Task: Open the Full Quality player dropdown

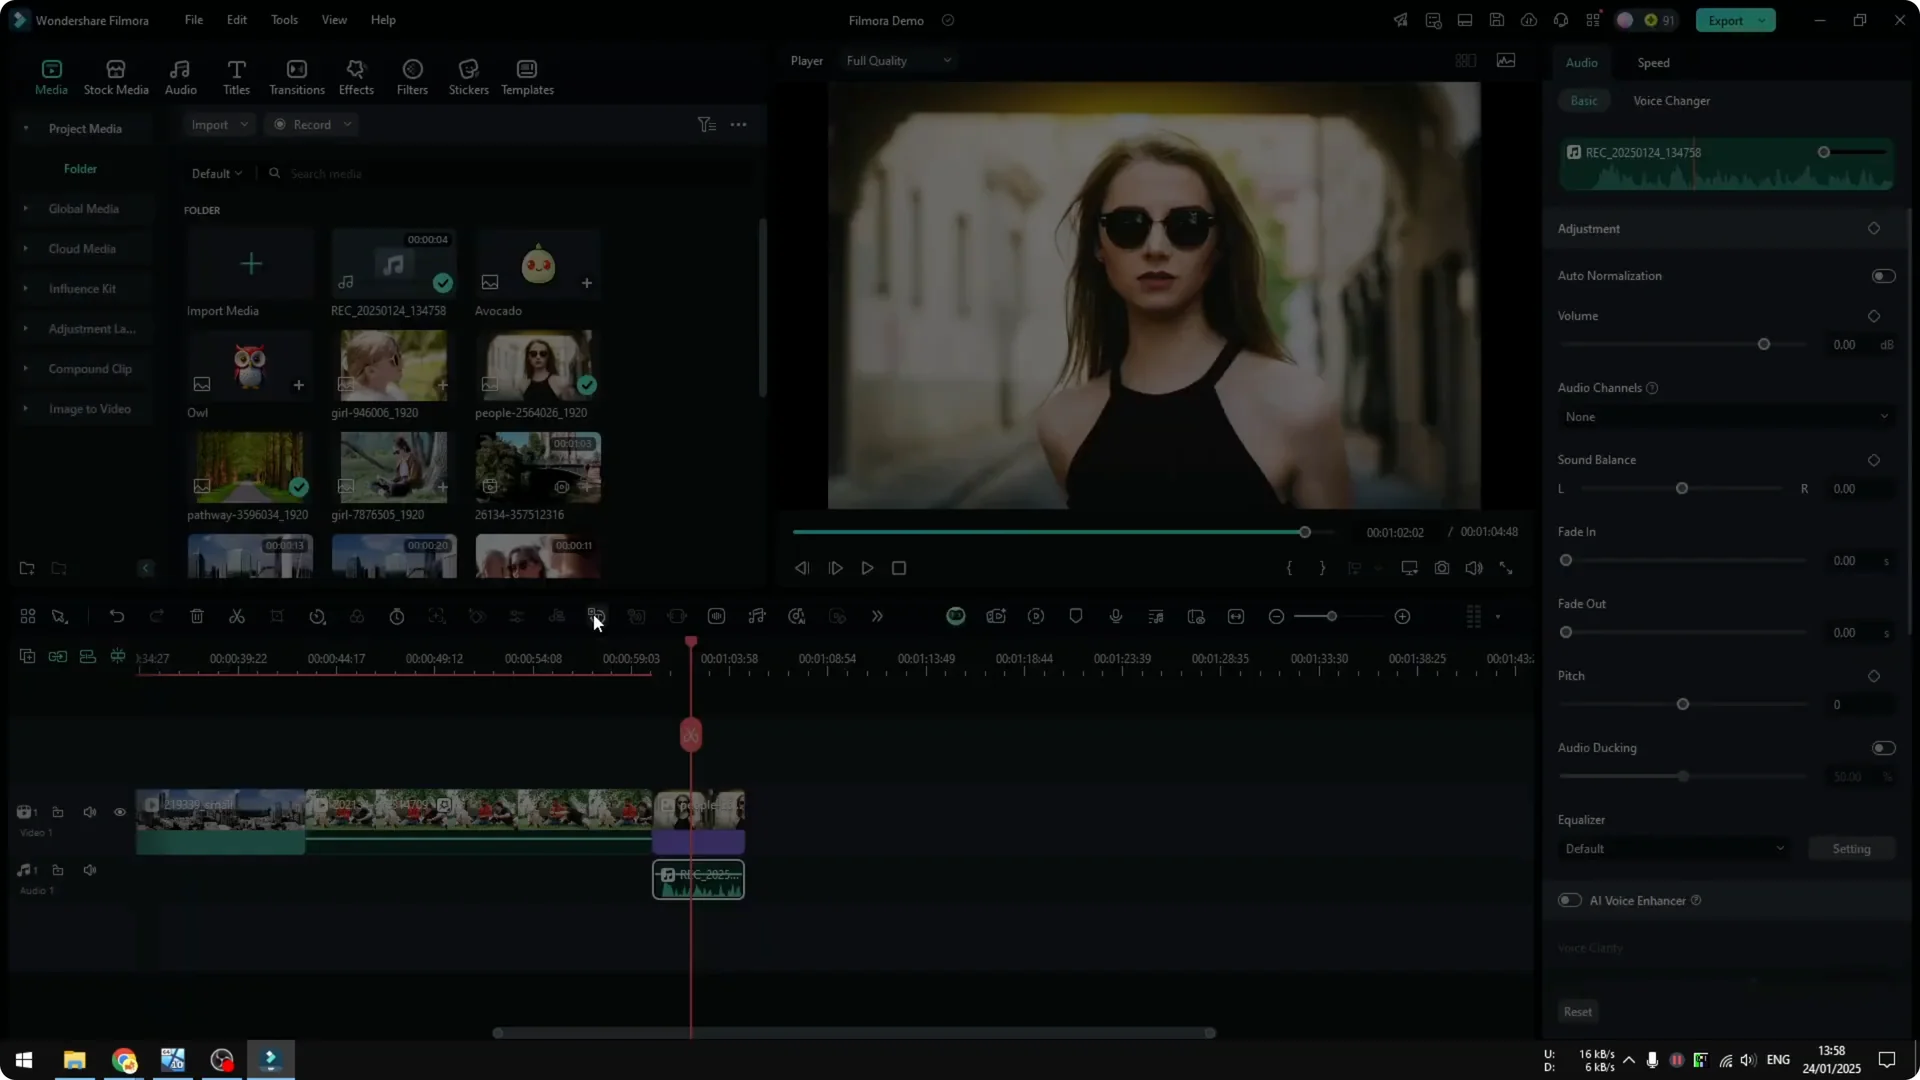Action: pyautogui.click(x=898, y=61)
